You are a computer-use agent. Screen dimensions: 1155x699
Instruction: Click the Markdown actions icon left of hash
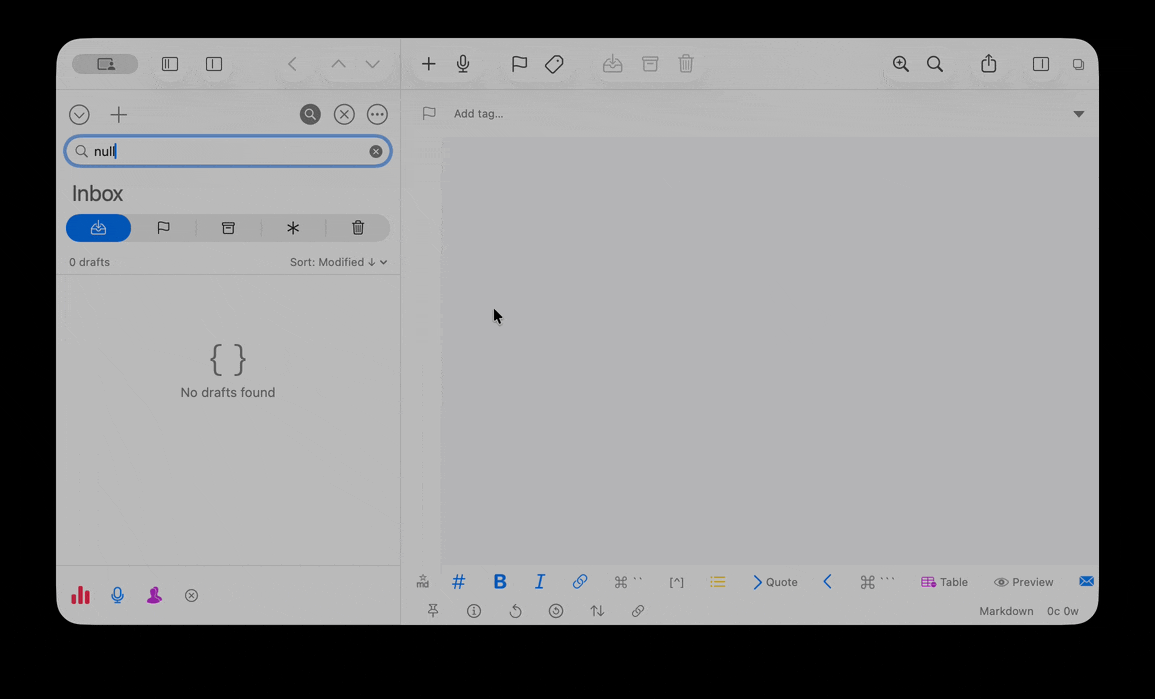pos(422,582)
